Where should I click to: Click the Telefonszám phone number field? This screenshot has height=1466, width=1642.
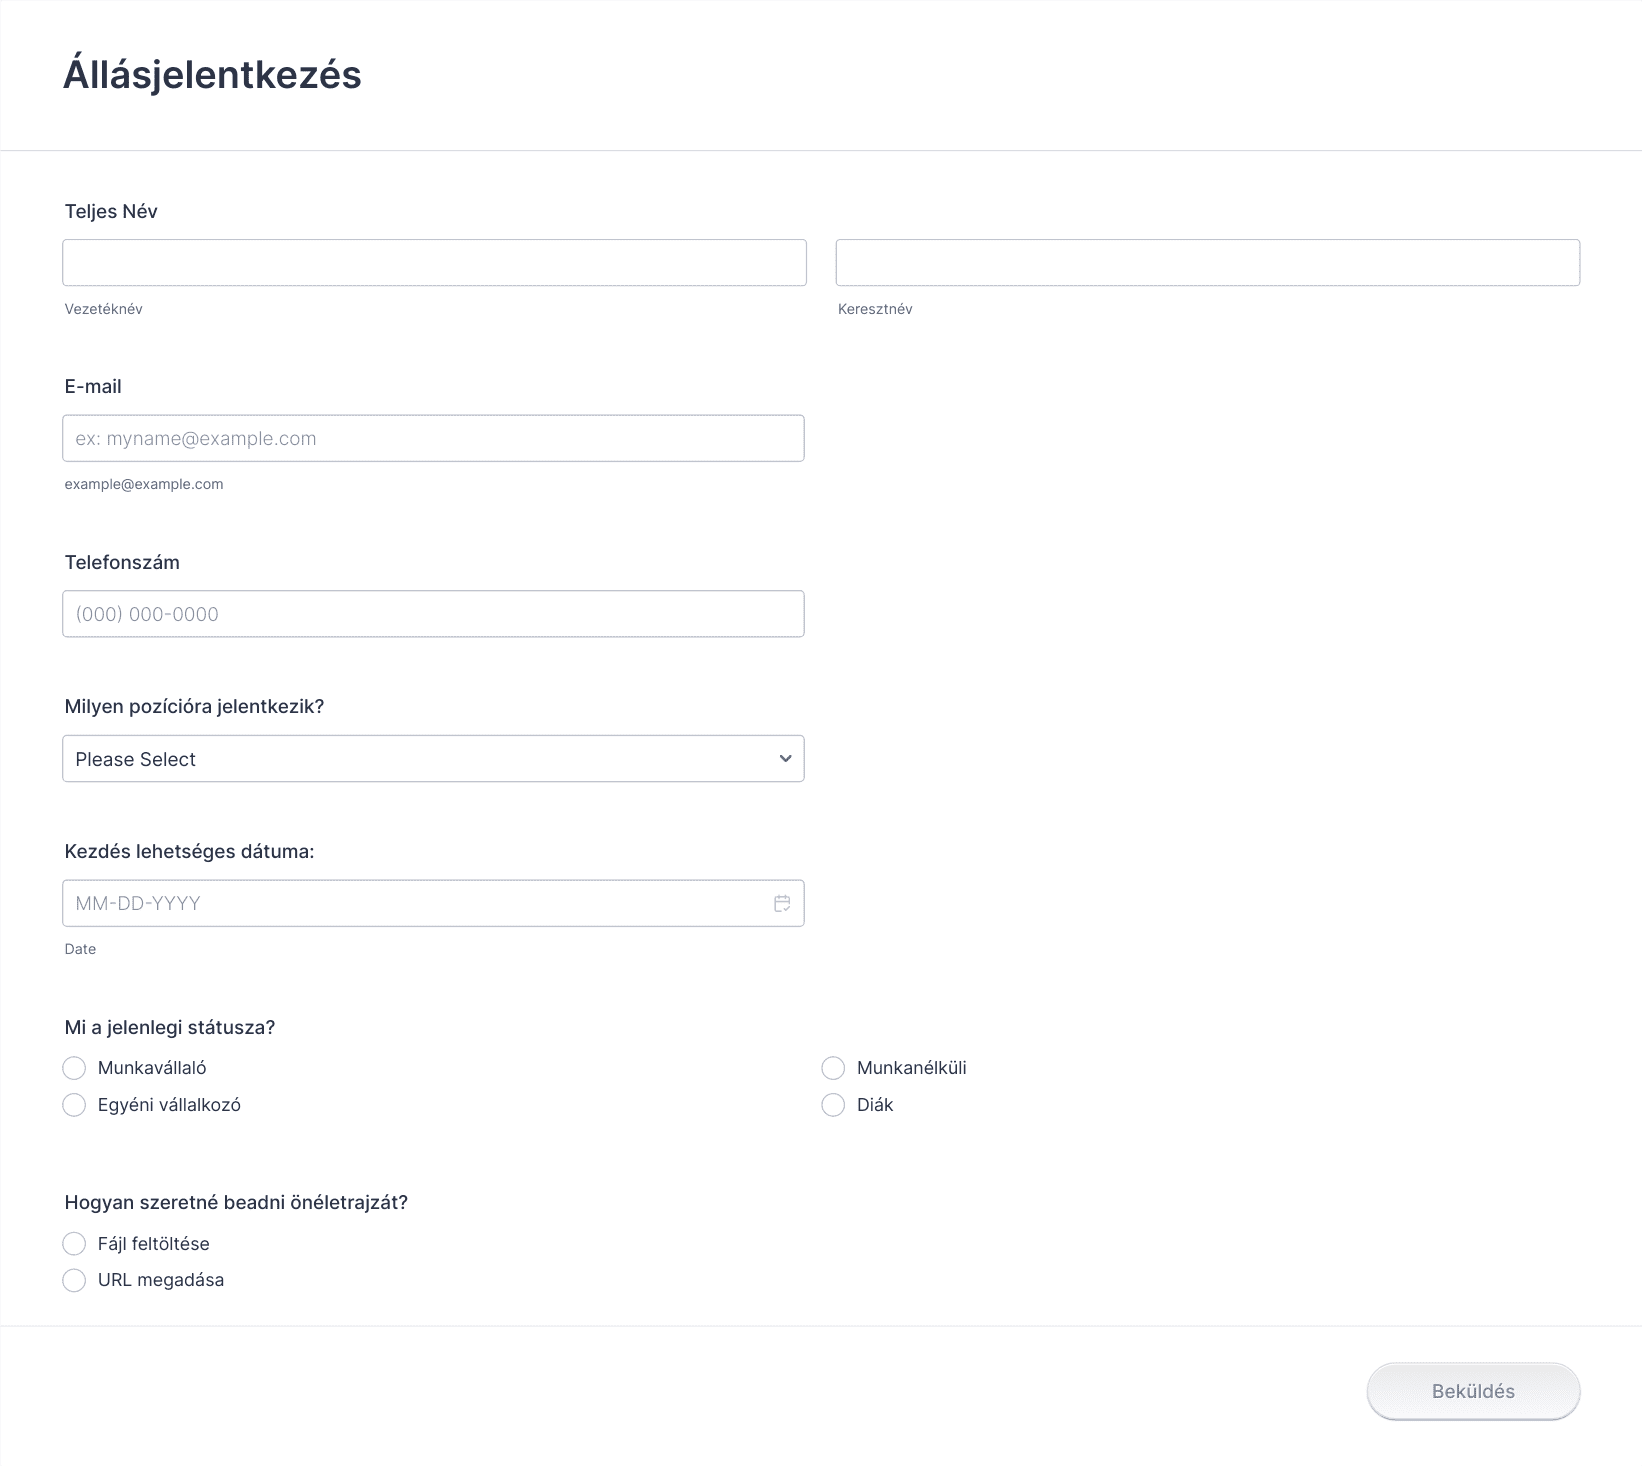[x=433, y=614]
